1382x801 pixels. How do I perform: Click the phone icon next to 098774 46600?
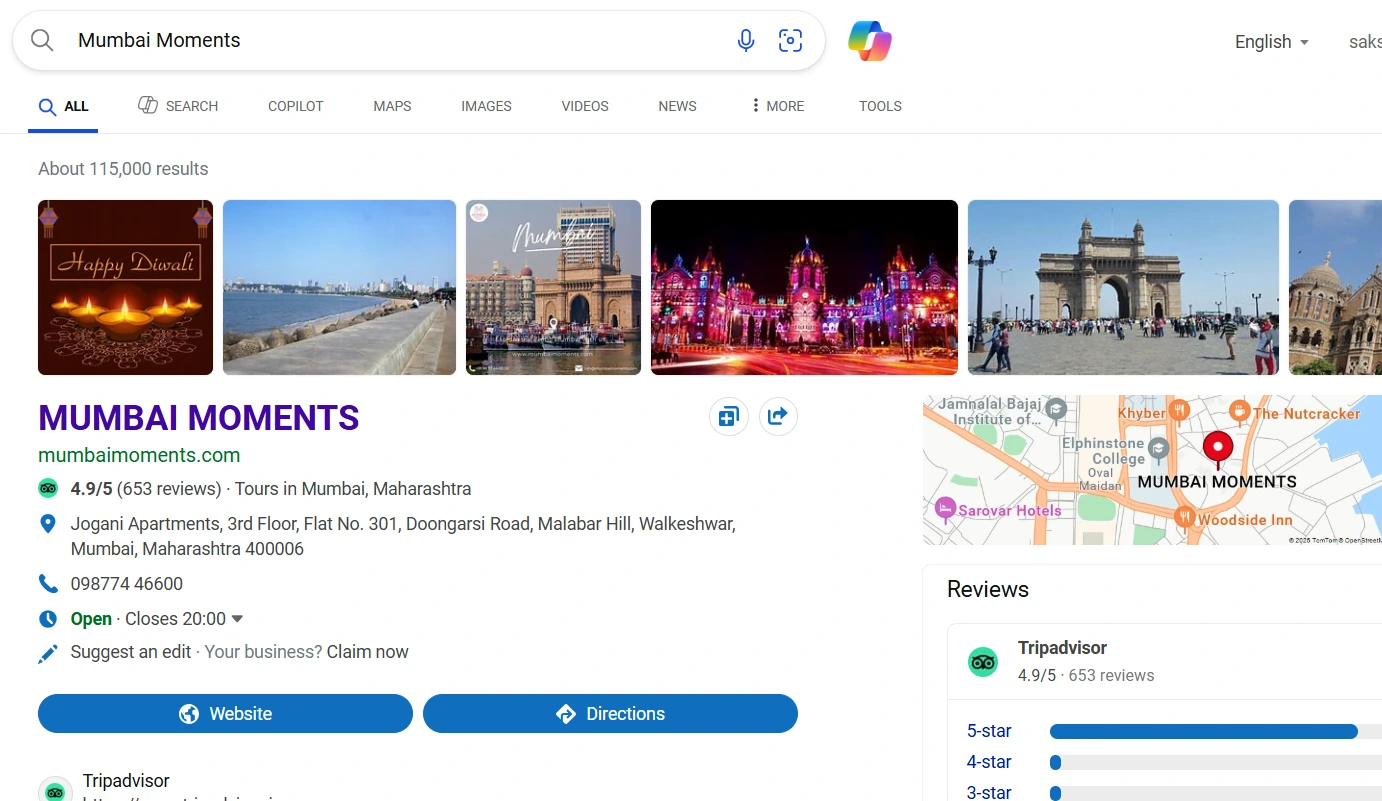pos(48,583)
